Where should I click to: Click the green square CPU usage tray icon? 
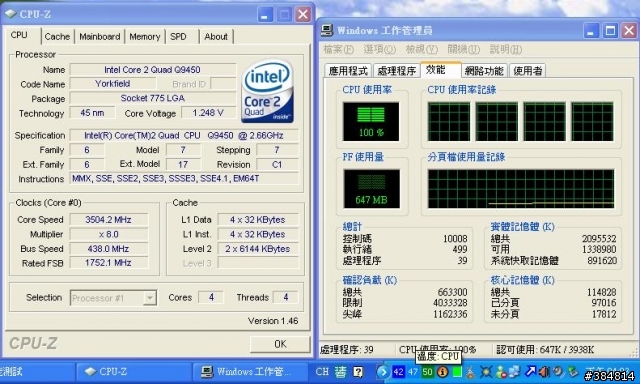coord(457,372)
